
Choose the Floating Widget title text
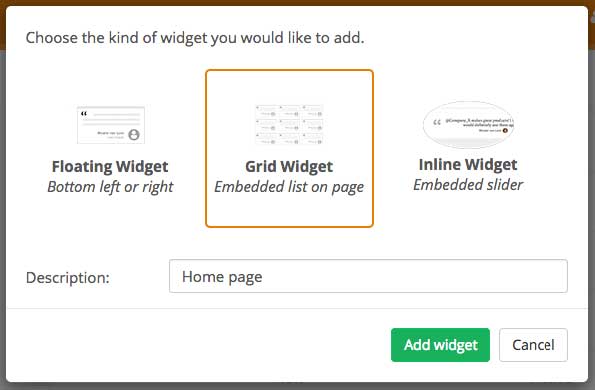point(110,167)
